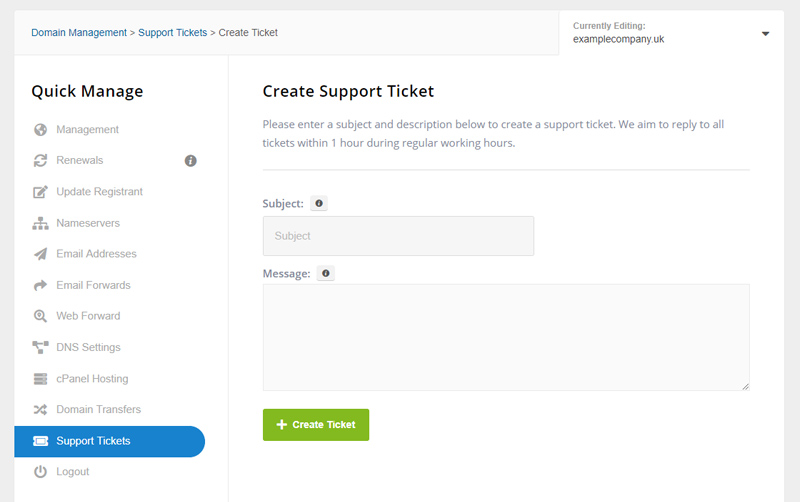This screenshot has height=502, width=800.
Task: Click the Web Forward magnifier icon
Action: point(41,316)
